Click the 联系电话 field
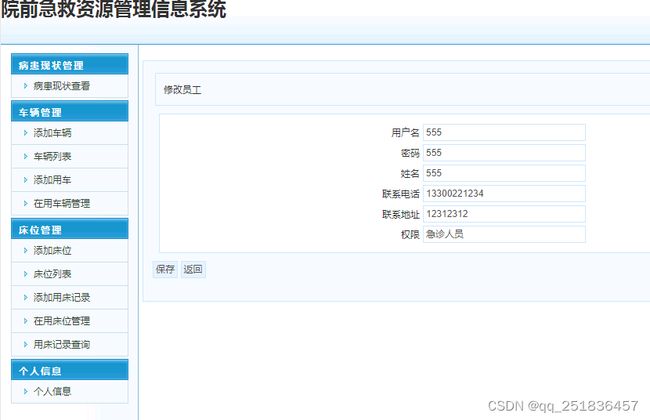Screen dimensions: 650x420 [x=504, y=194]
